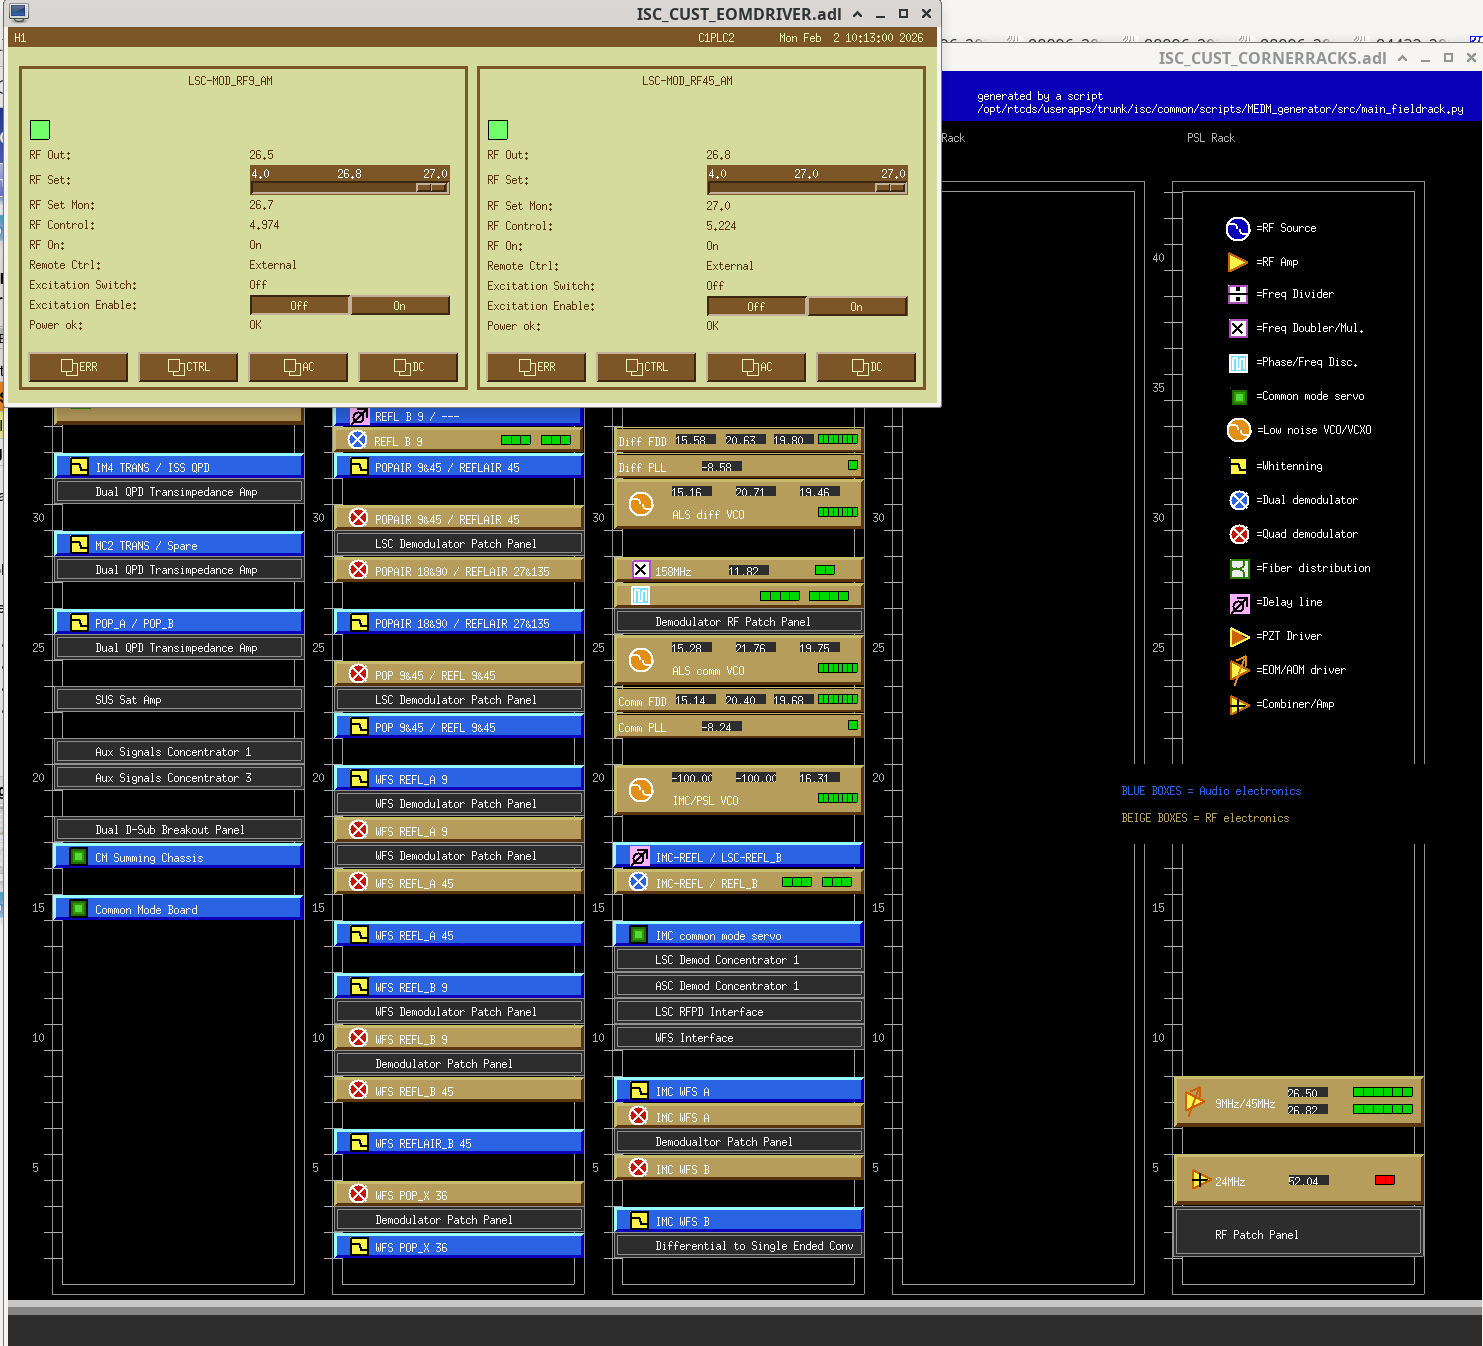Click the RF Set slider in LSC-MOD_RF9_AM
The width and height of the screenshot is (1483, 1346).
349,187
